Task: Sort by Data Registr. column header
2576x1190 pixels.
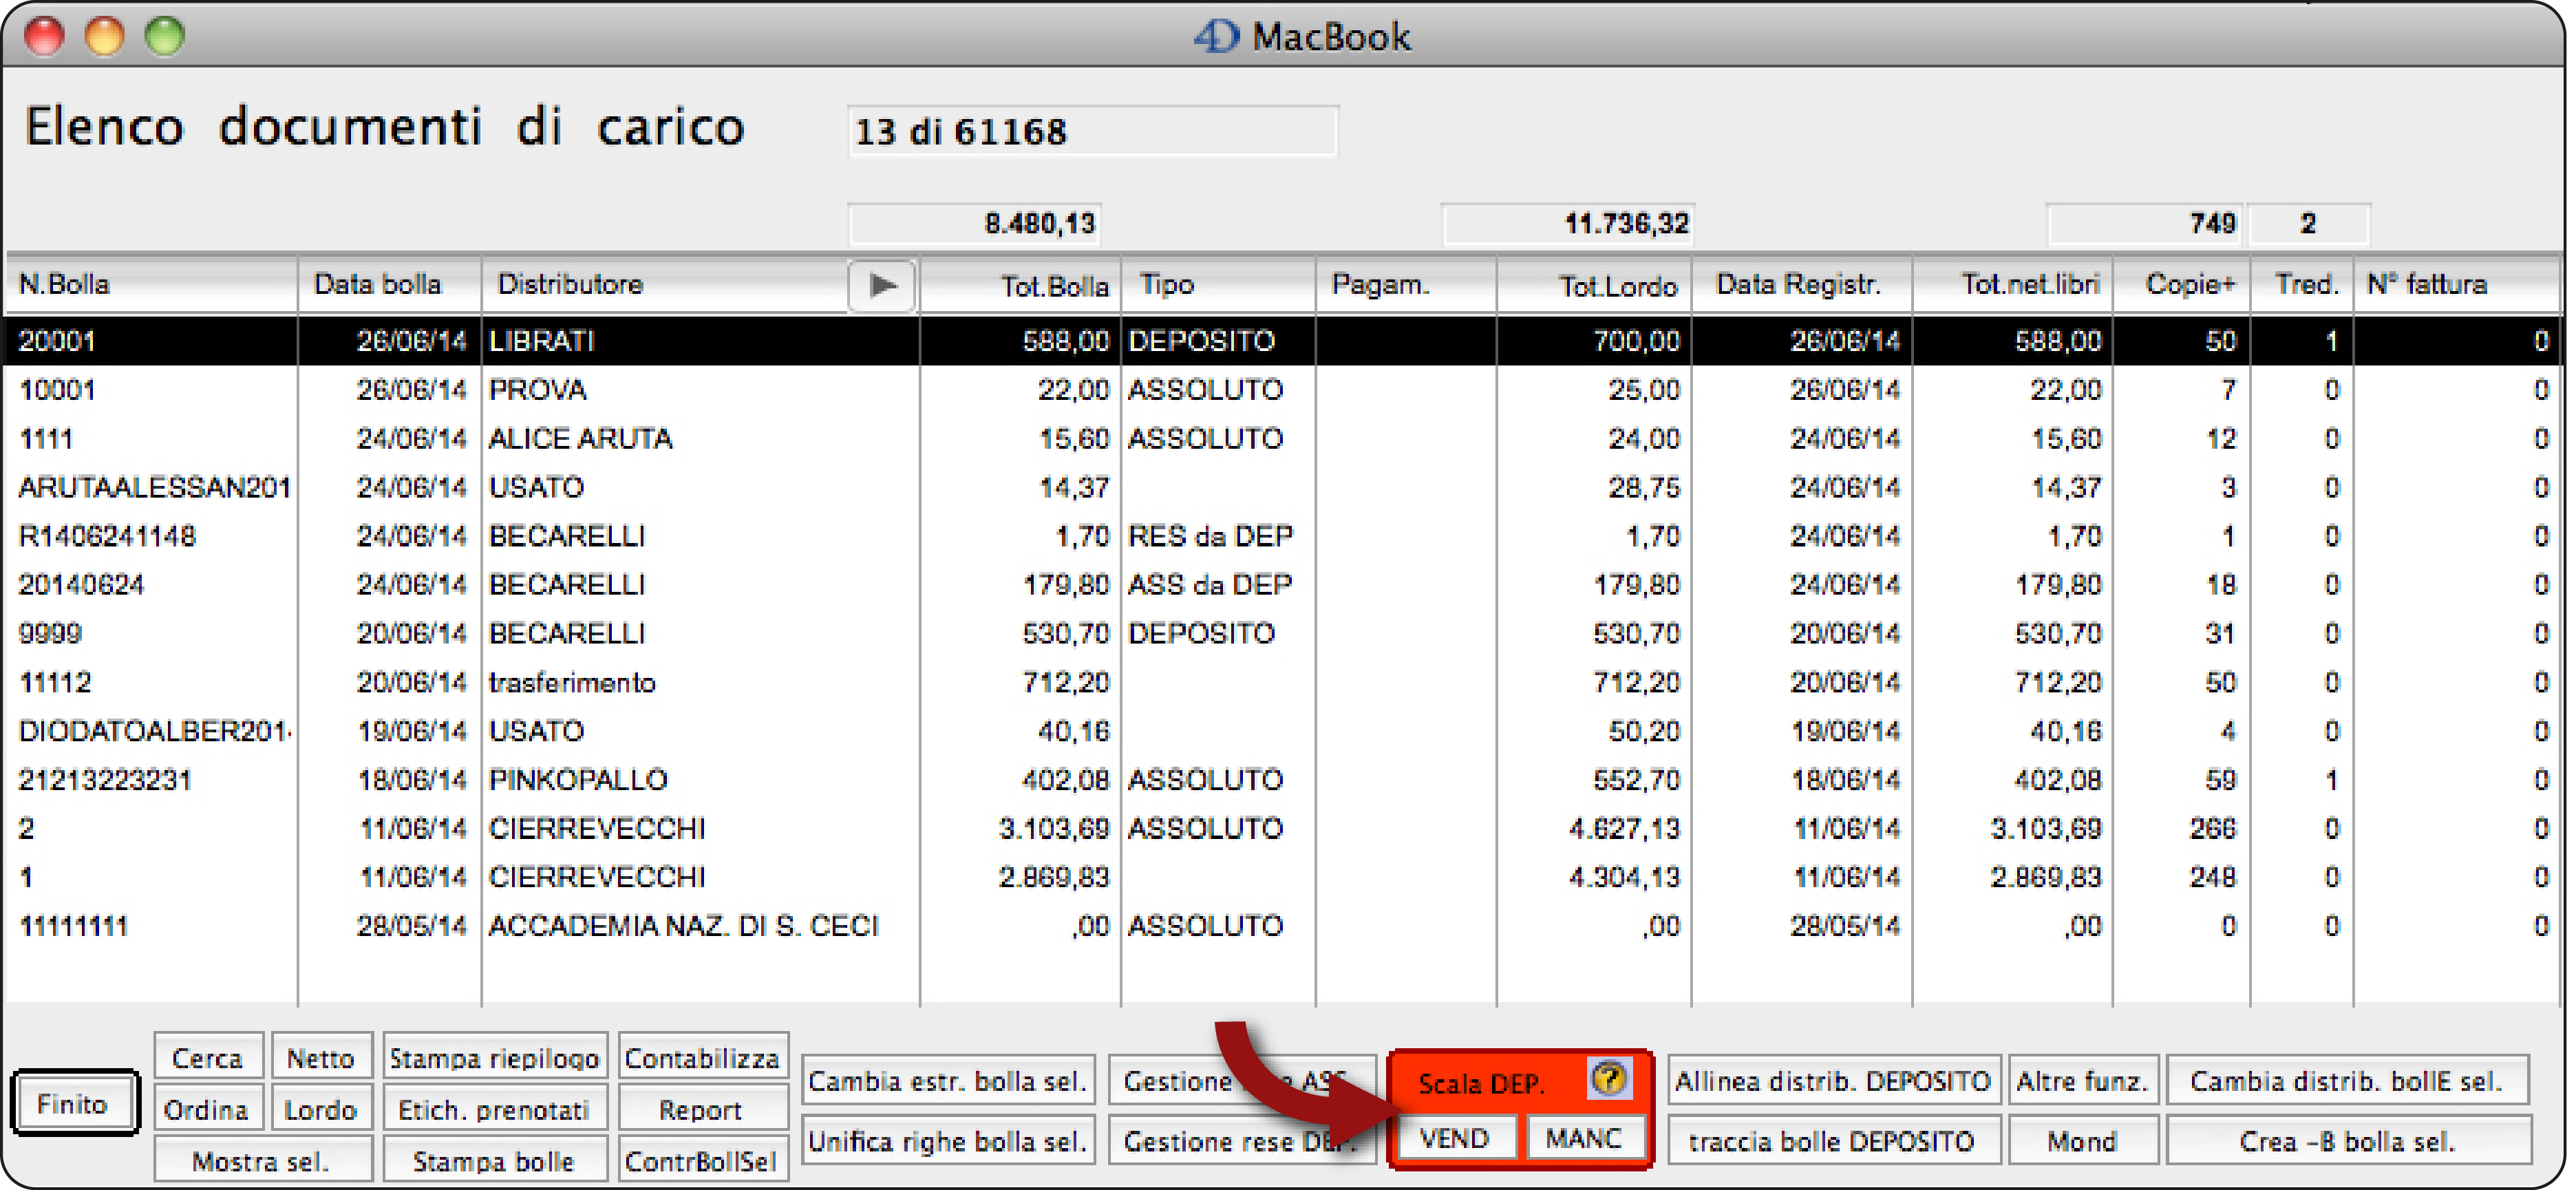Action: pyautogui.click(x=1802, y=285)
